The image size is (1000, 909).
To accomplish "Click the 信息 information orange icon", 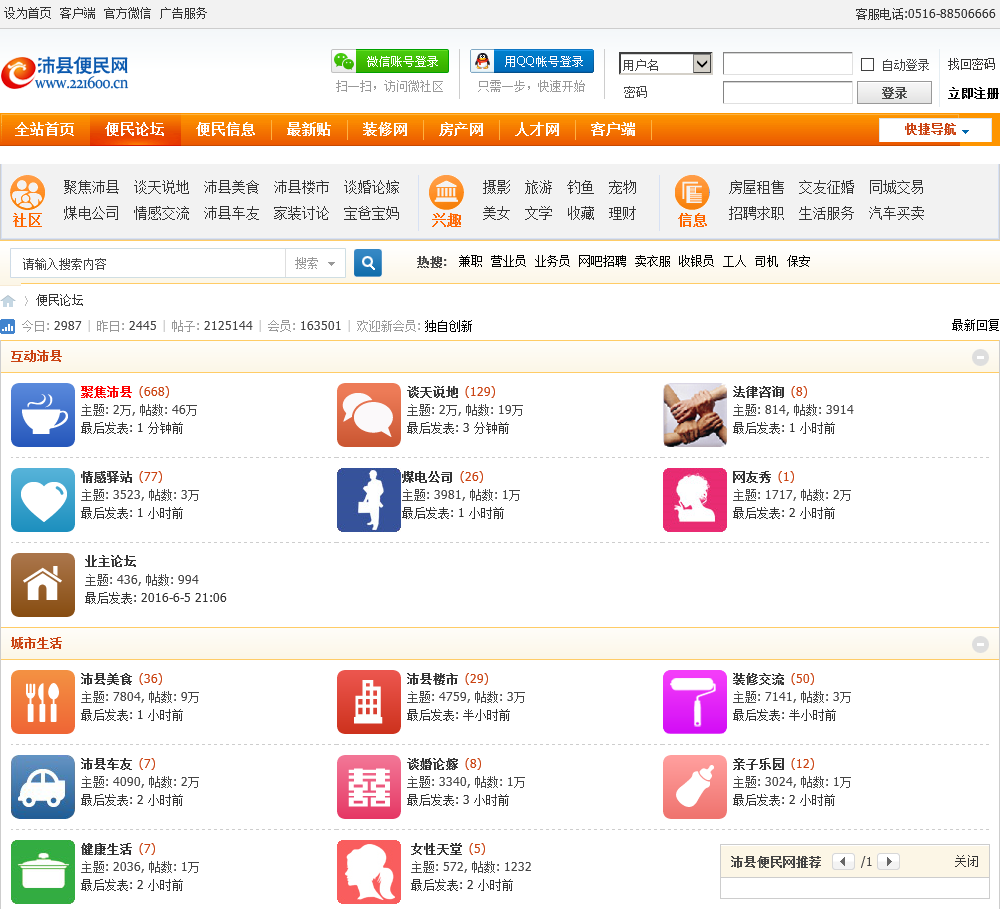I will pyautogui.click(x=692, y=193).
